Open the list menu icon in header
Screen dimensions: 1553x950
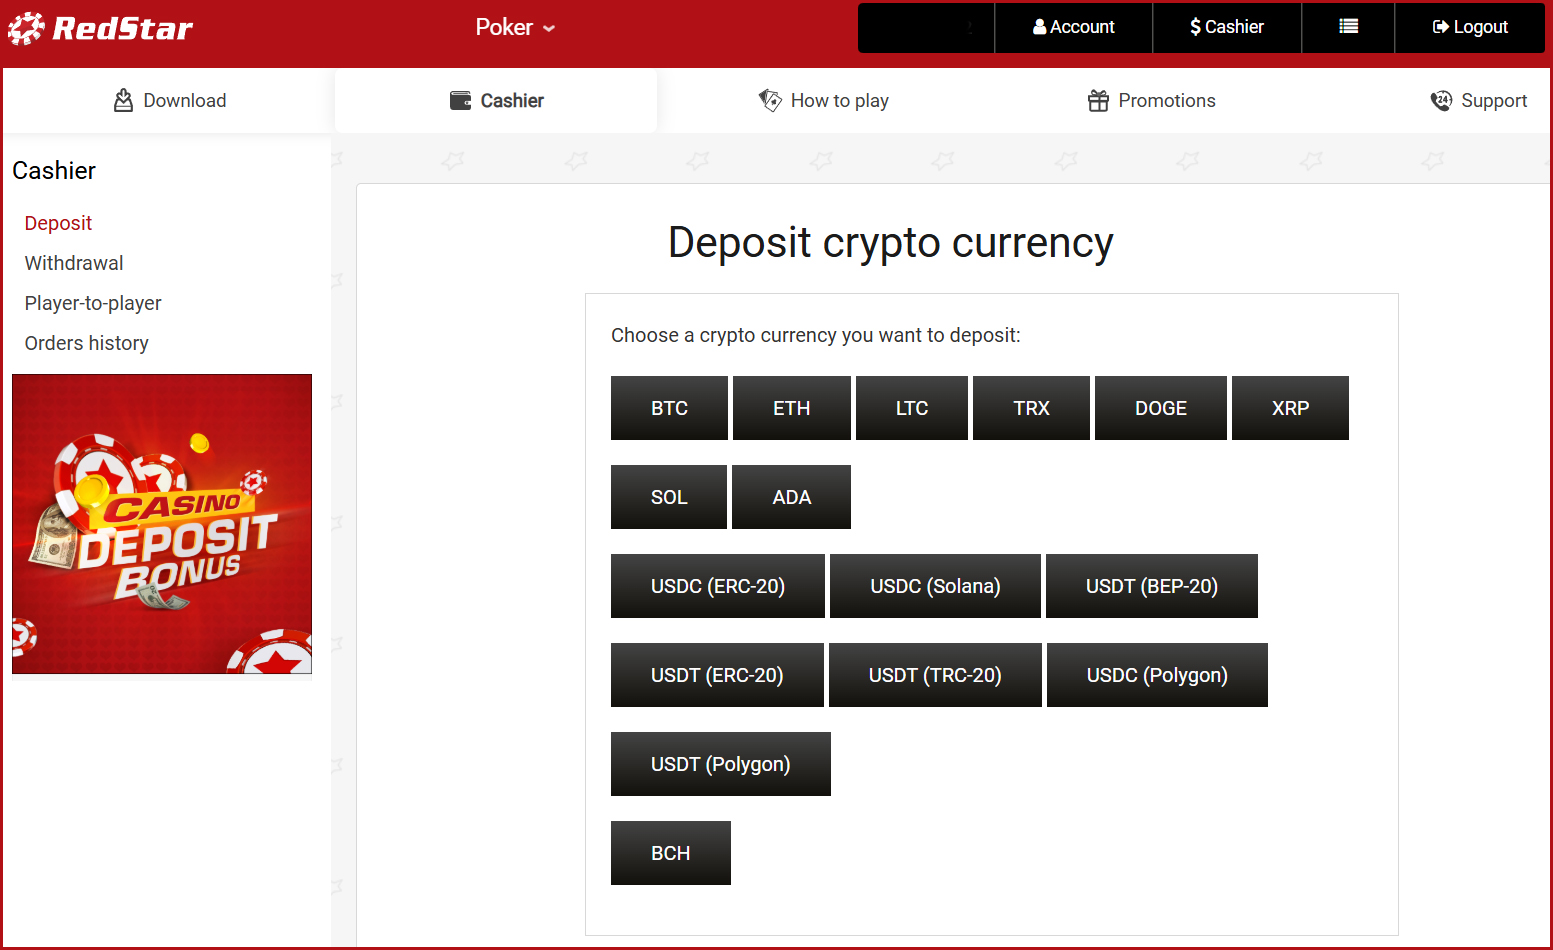coord(1348,27)
